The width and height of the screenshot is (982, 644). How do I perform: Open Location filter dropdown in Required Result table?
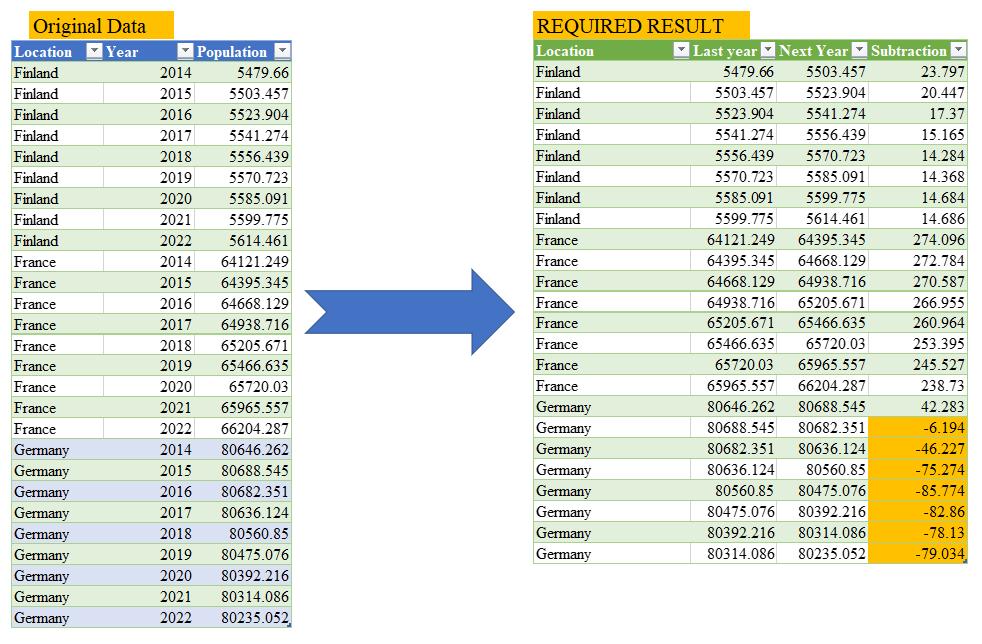[681, 50]
